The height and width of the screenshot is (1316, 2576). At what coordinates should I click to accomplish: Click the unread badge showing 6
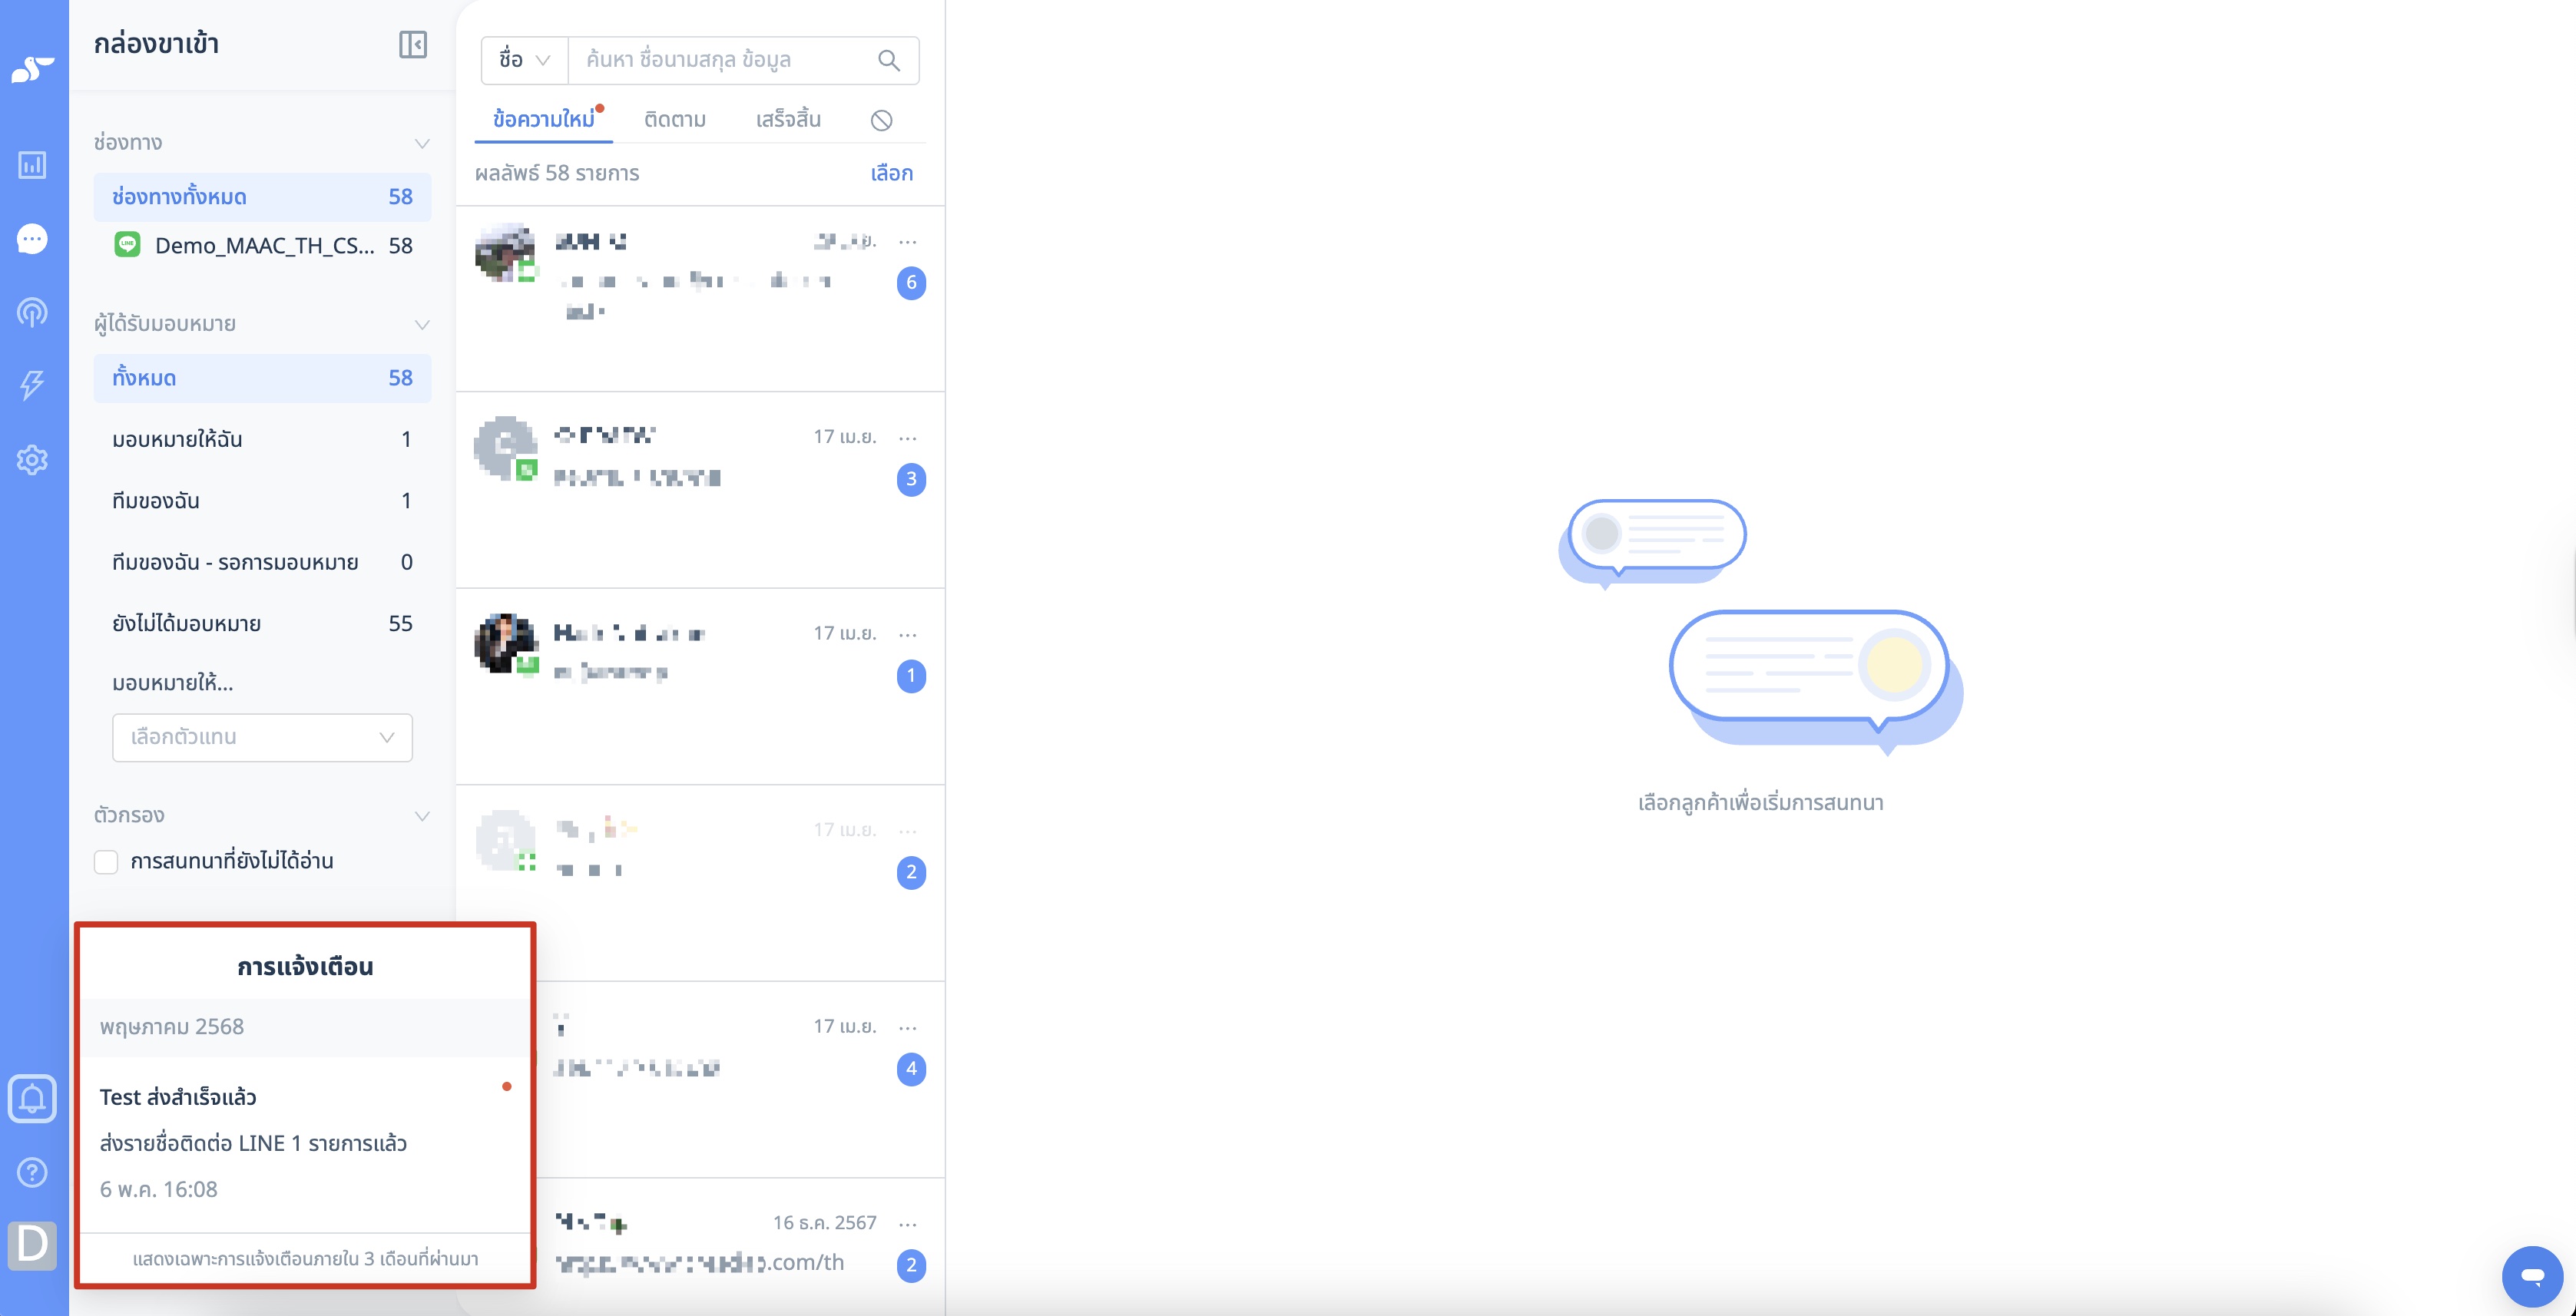[x=911, y=283]
